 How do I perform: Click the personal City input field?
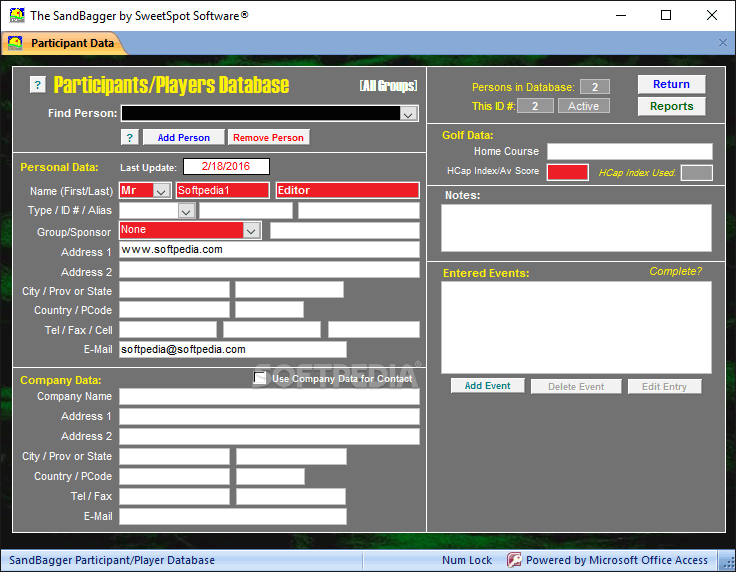(174, 290)
